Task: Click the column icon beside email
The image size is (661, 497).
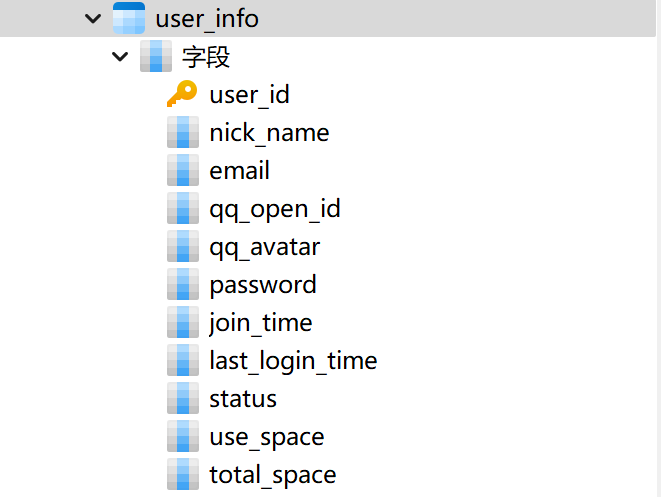Action: pos(183,170)
